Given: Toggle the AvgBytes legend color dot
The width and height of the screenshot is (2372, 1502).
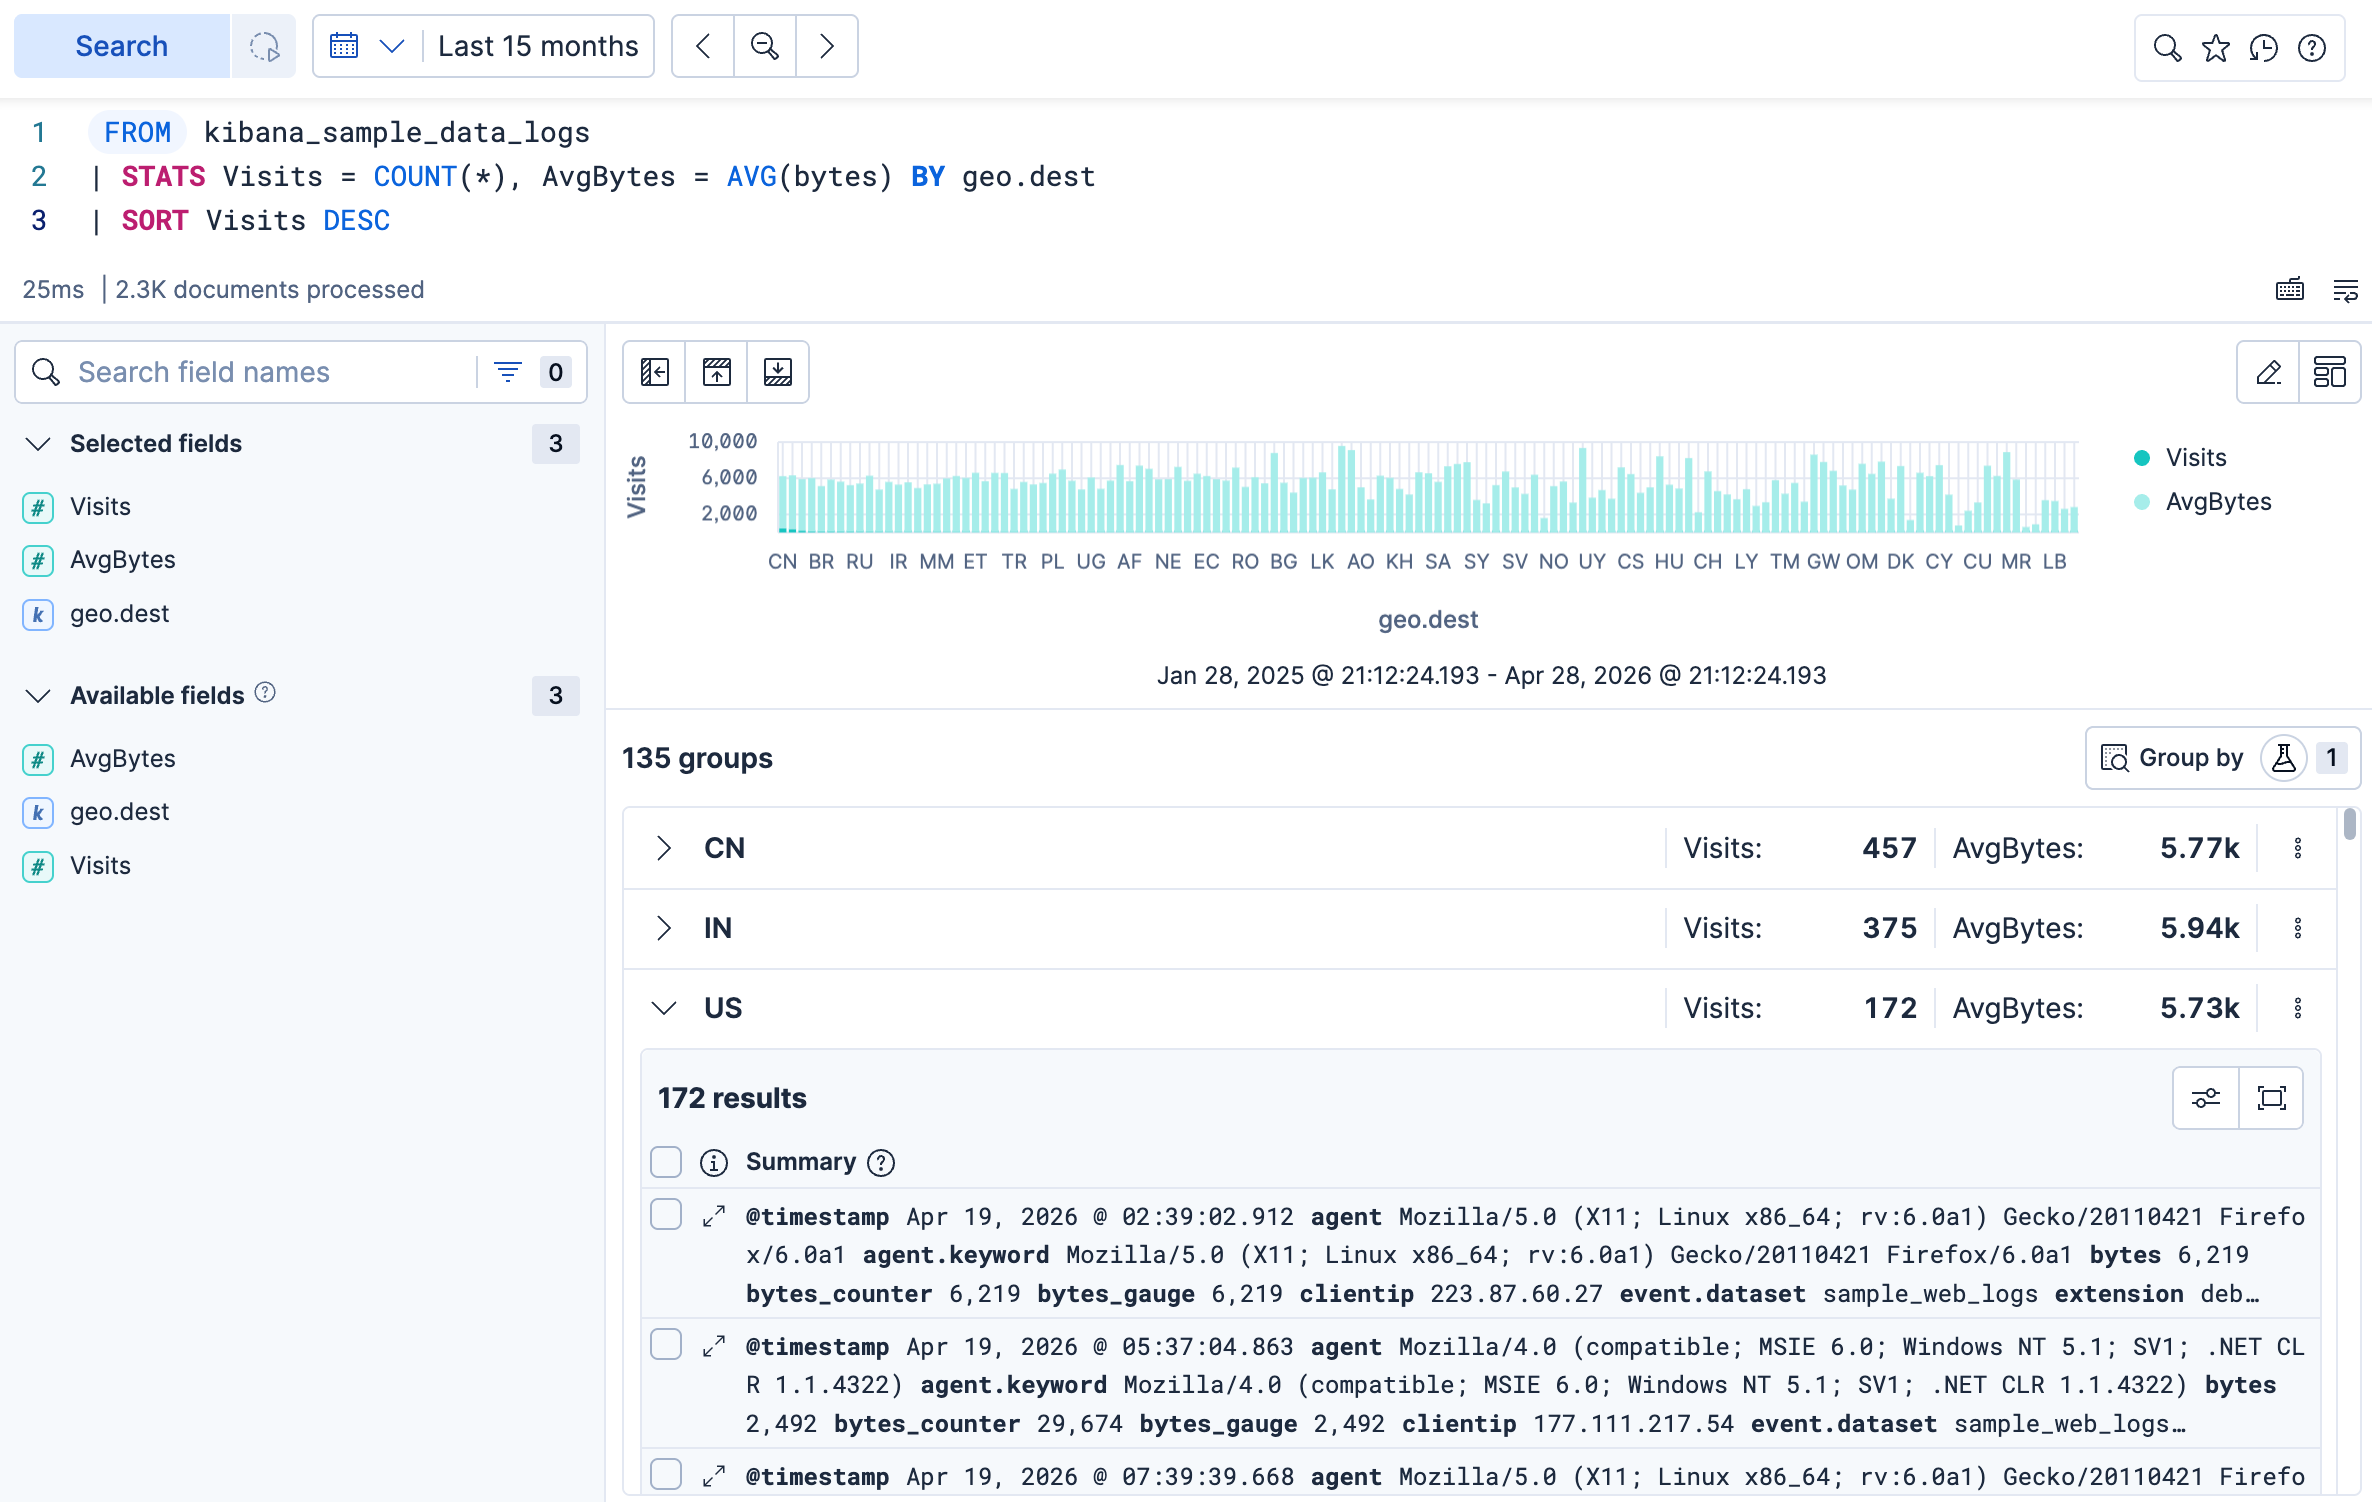Looking at the screenshot, I should [x=2142, y=502].
